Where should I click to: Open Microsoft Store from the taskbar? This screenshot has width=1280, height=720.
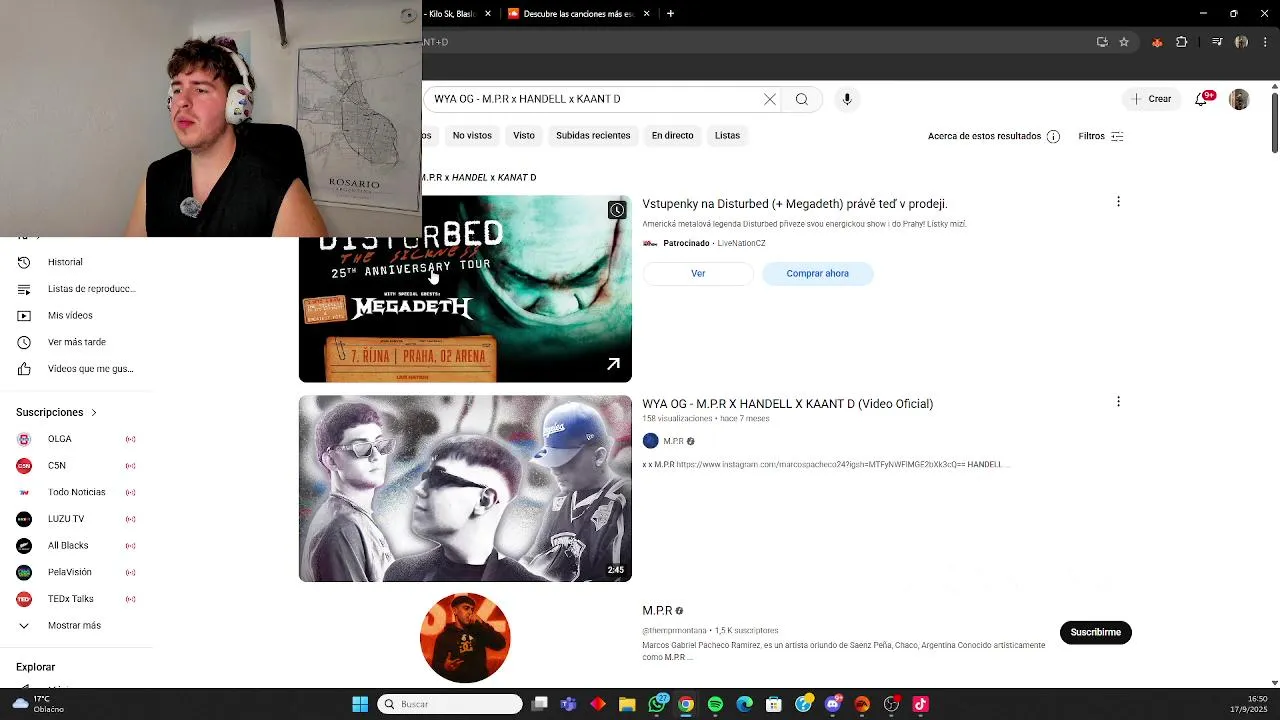[x=774, y=704]
